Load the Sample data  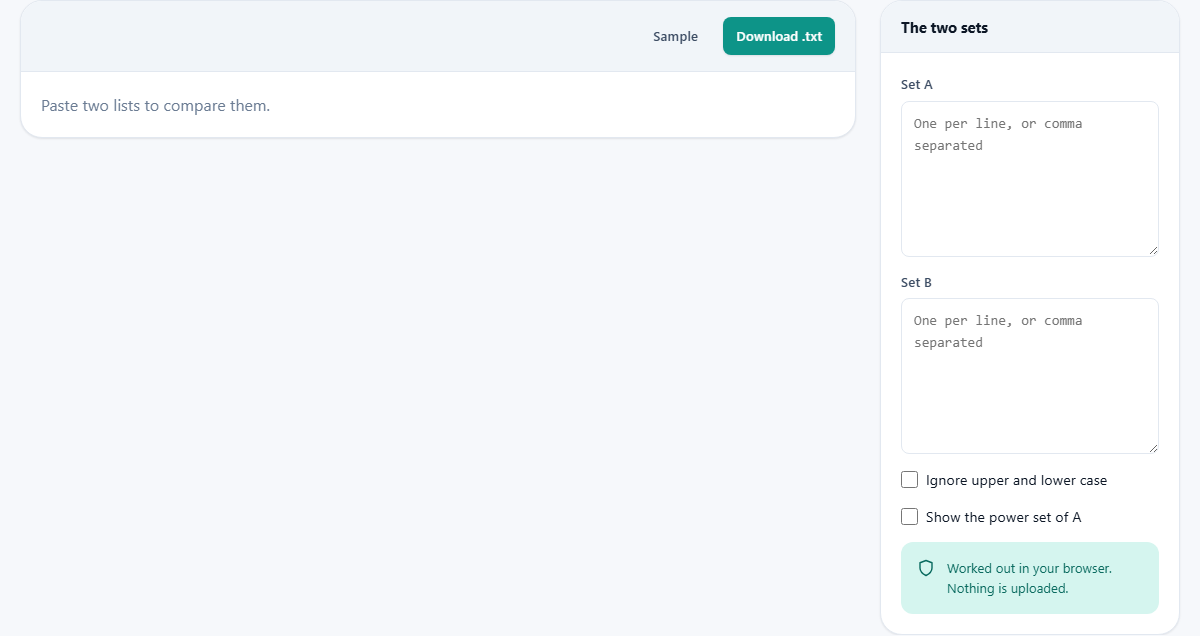[x=675, y=36]
